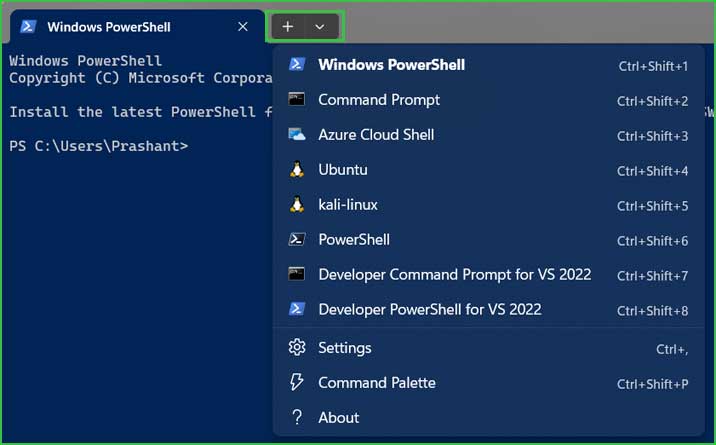Open a Command Prompt profile
This screenshot has height=445, width=716.
click(489, 99)
